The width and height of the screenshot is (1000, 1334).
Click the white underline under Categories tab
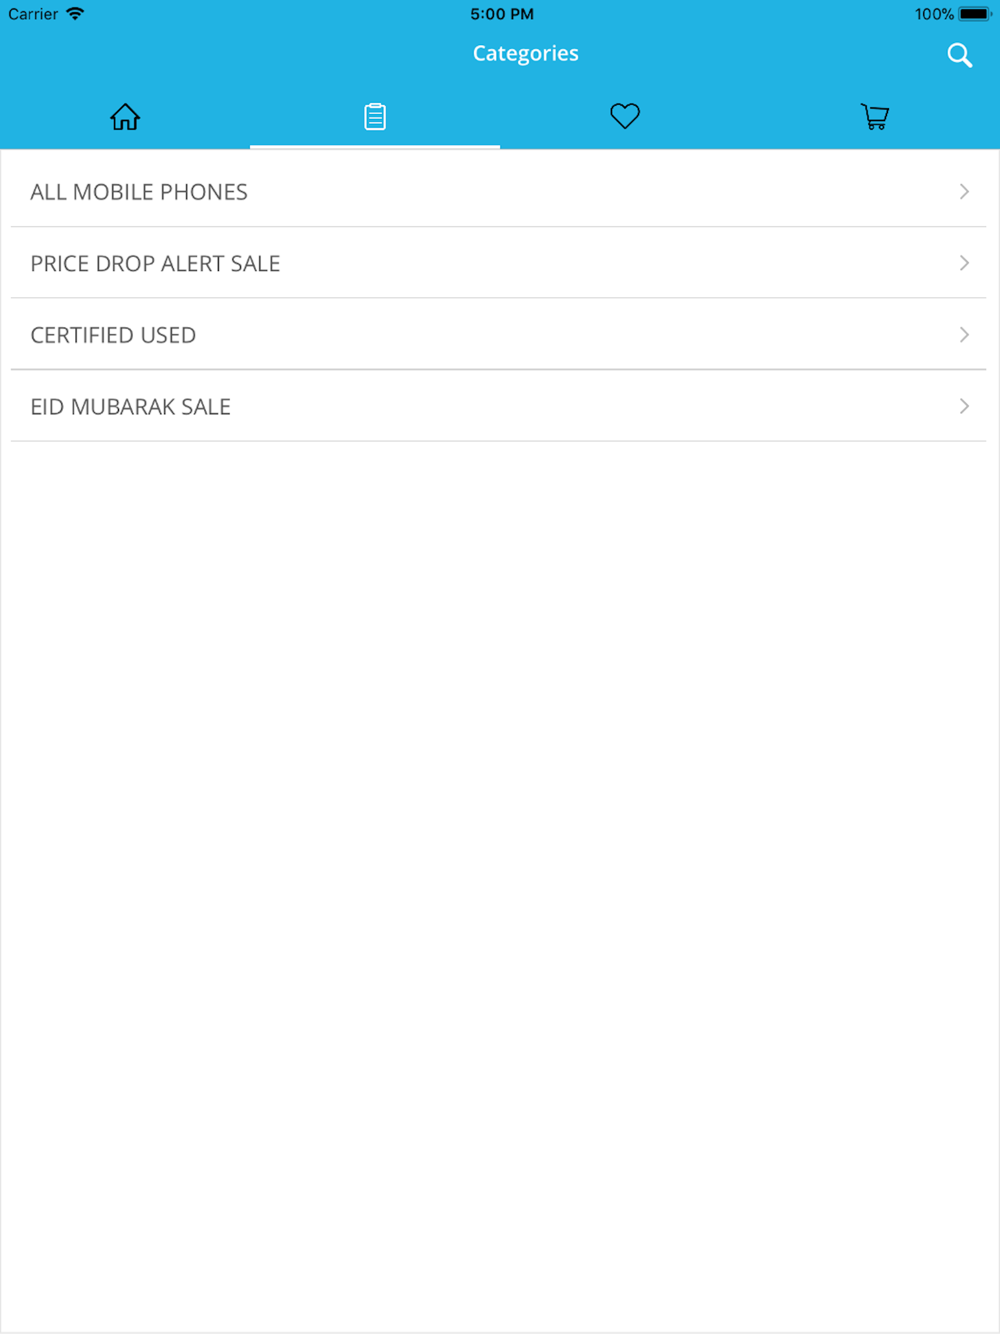[x=375, y=147]
